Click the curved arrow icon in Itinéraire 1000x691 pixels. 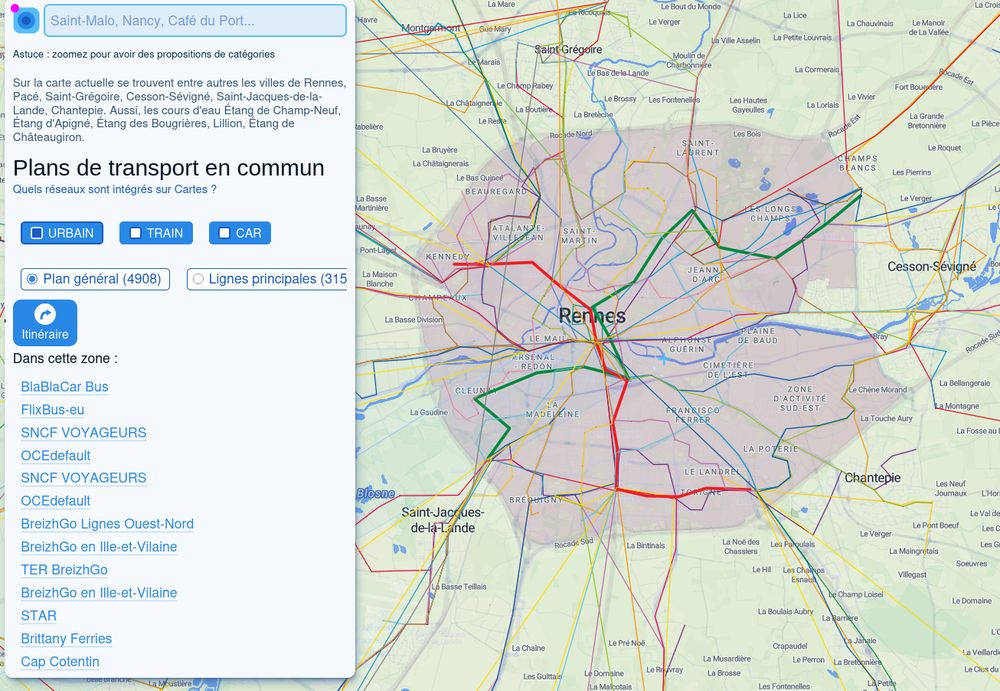(45, 314)
